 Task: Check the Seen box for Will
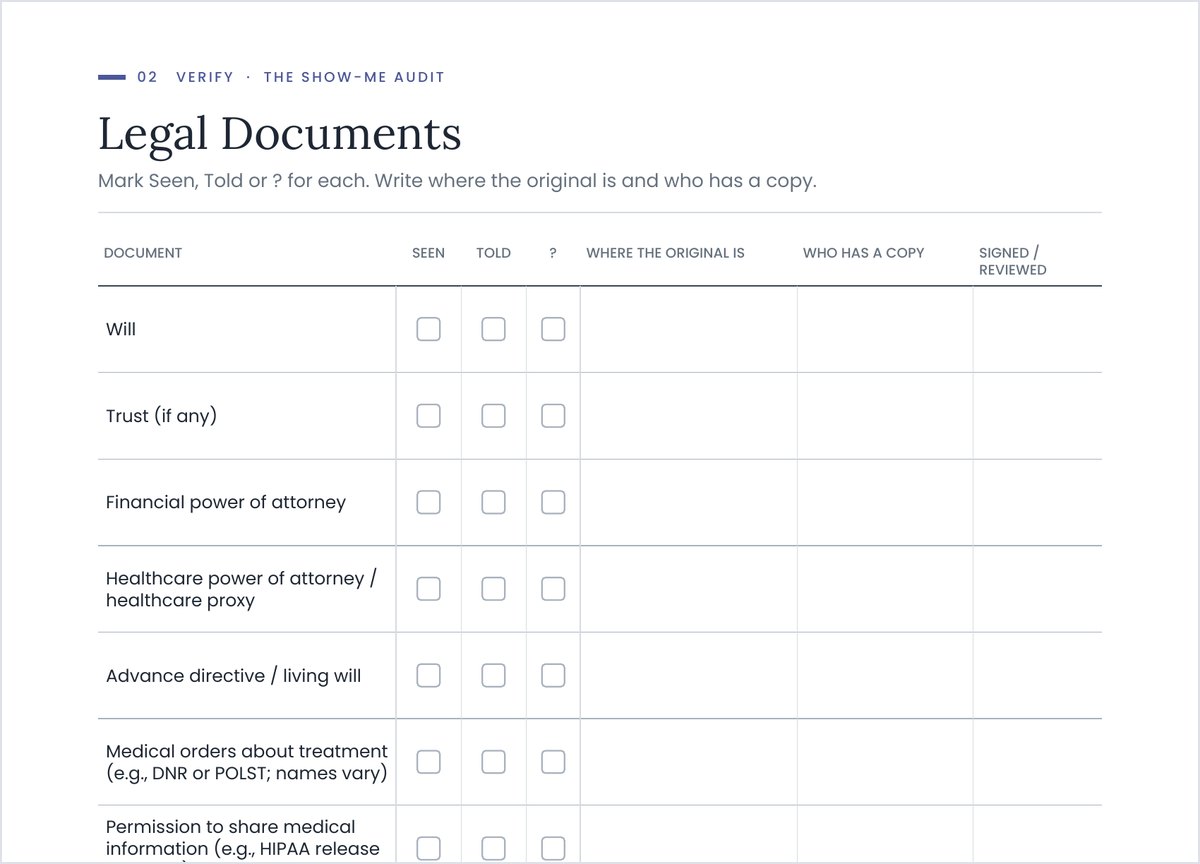(428, 329)
